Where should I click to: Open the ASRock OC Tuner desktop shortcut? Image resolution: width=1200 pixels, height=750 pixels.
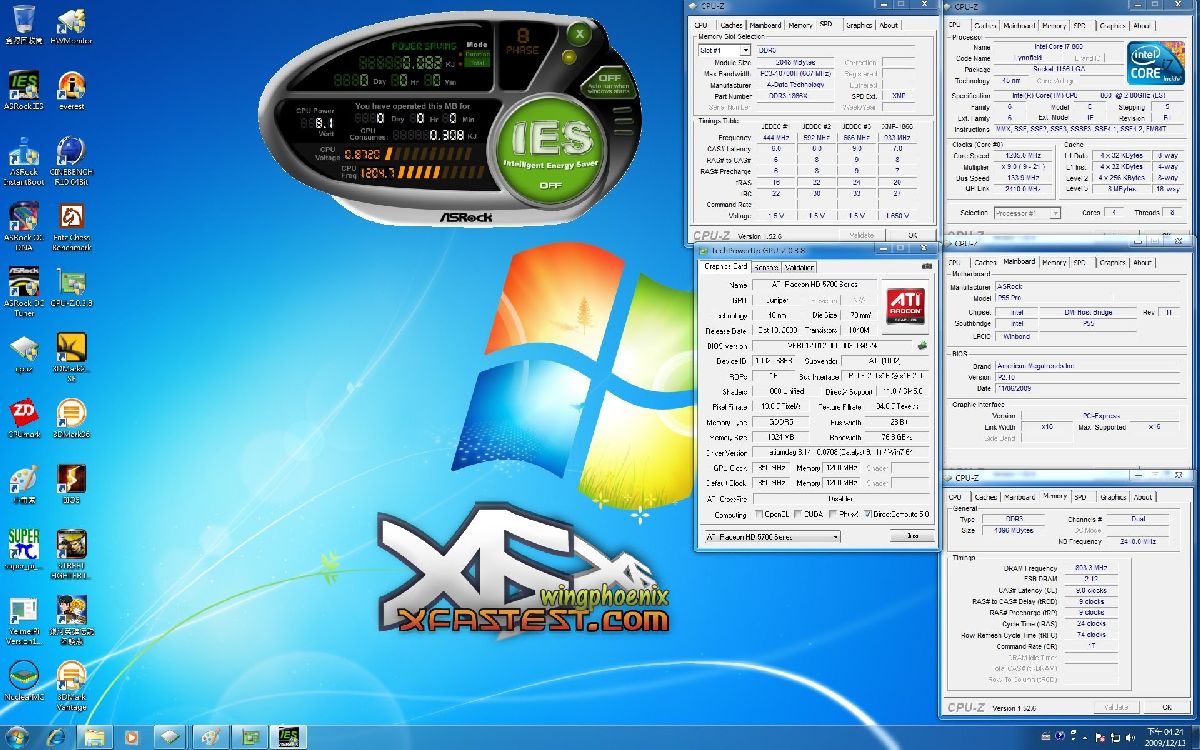pos(23,292)
